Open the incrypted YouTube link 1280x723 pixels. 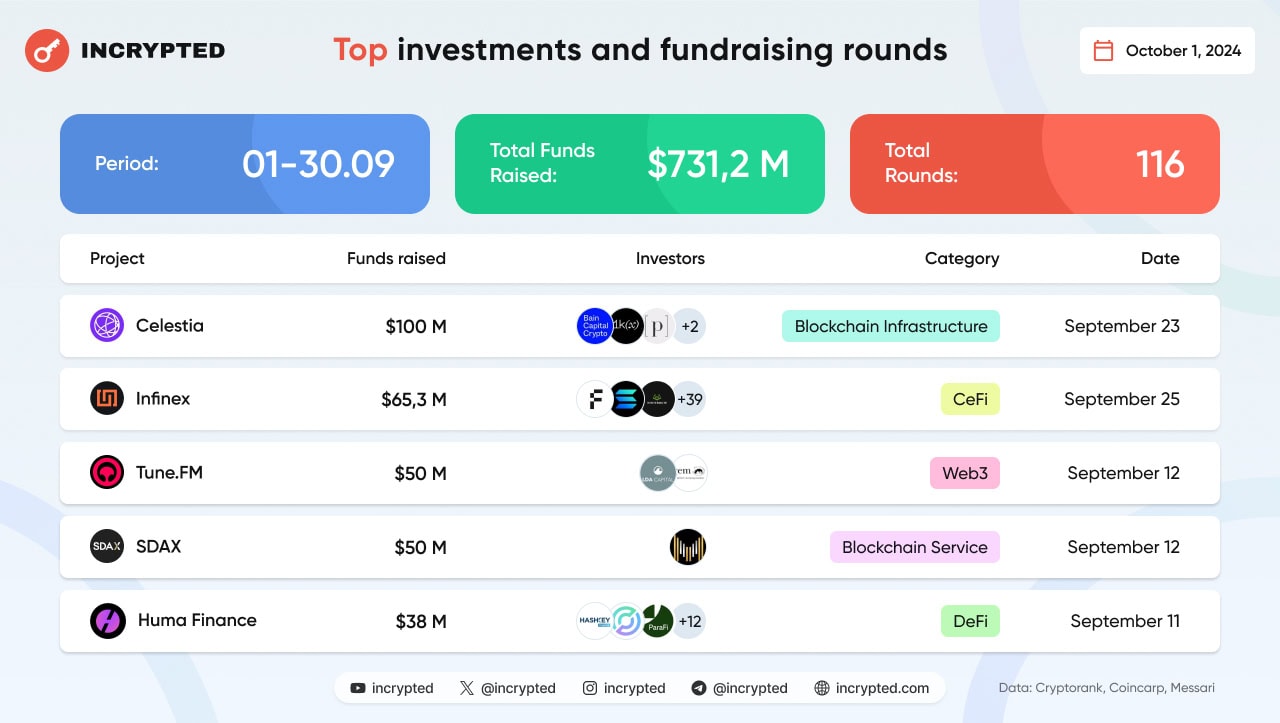click(x=392, y=688)
